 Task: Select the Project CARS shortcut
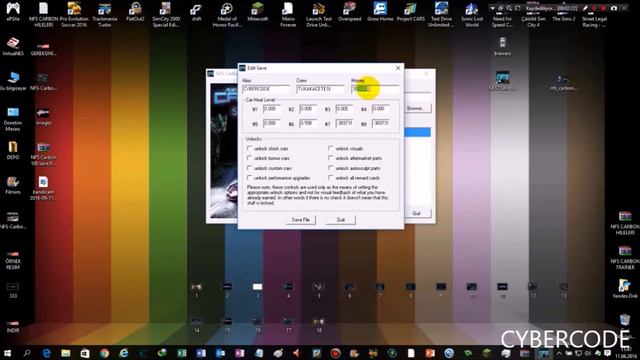pos(411,12)
